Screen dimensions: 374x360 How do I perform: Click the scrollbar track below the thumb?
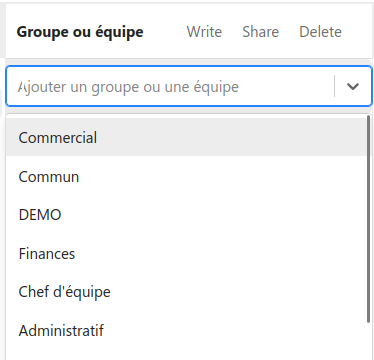coord(368,341)
